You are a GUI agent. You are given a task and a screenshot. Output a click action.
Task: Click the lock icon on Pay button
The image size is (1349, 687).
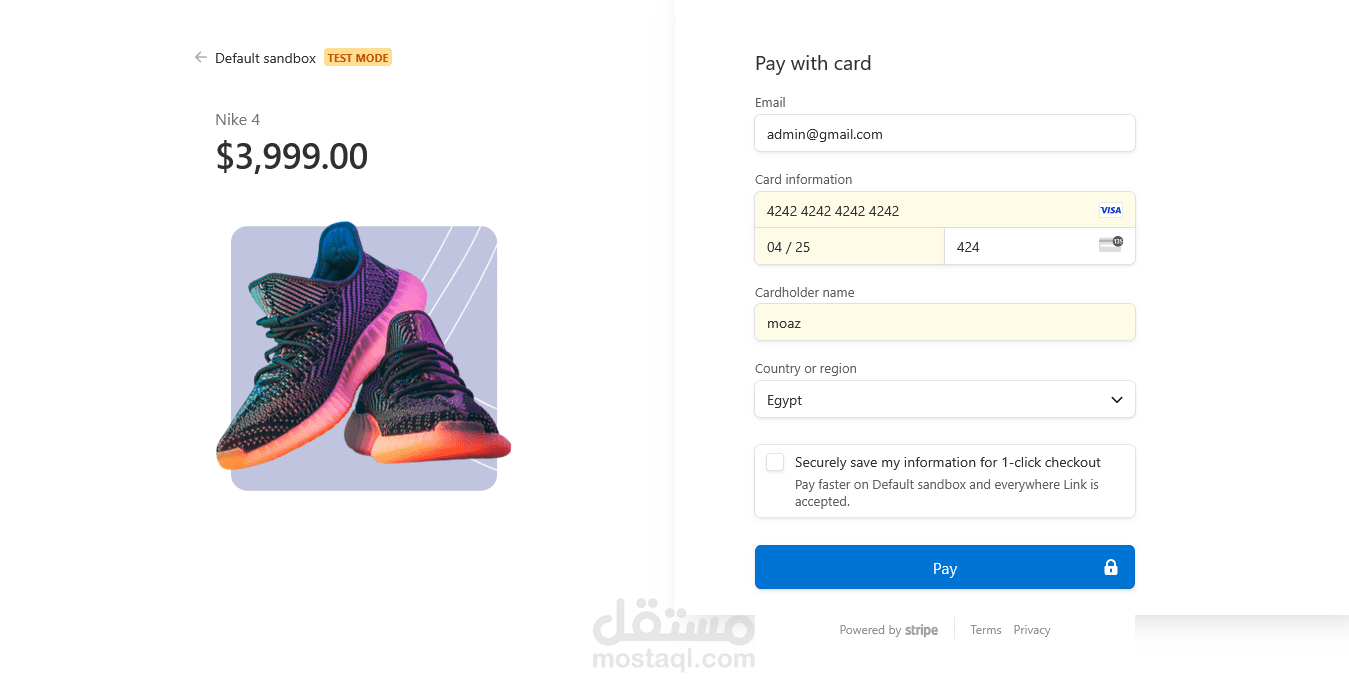[x=1110, y=568]
